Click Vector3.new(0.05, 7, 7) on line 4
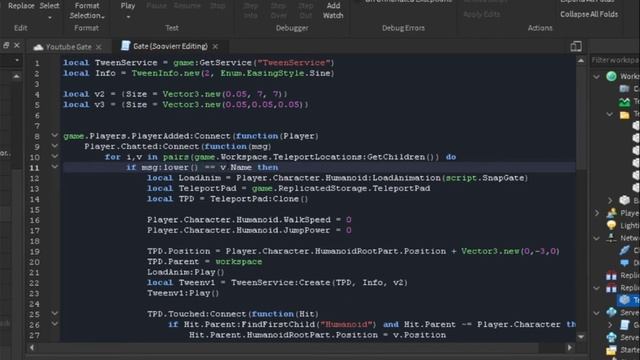The image size is (640, 360). 222,94
